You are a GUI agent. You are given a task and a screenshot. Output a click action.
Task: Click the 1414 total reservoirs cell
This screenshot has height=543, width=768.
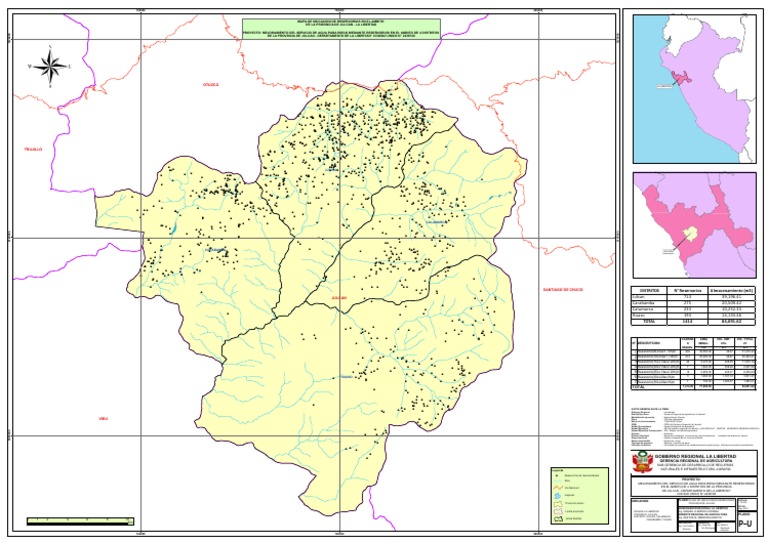[x=688, y=322]
